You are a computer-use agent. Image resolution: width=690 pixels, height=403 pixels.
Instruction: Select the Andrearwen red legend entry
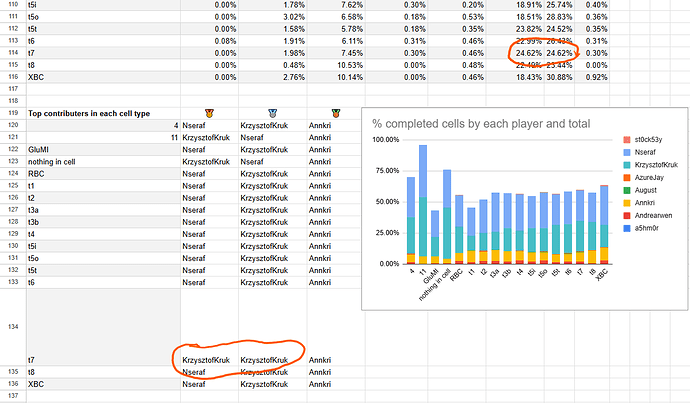(648, 216)
